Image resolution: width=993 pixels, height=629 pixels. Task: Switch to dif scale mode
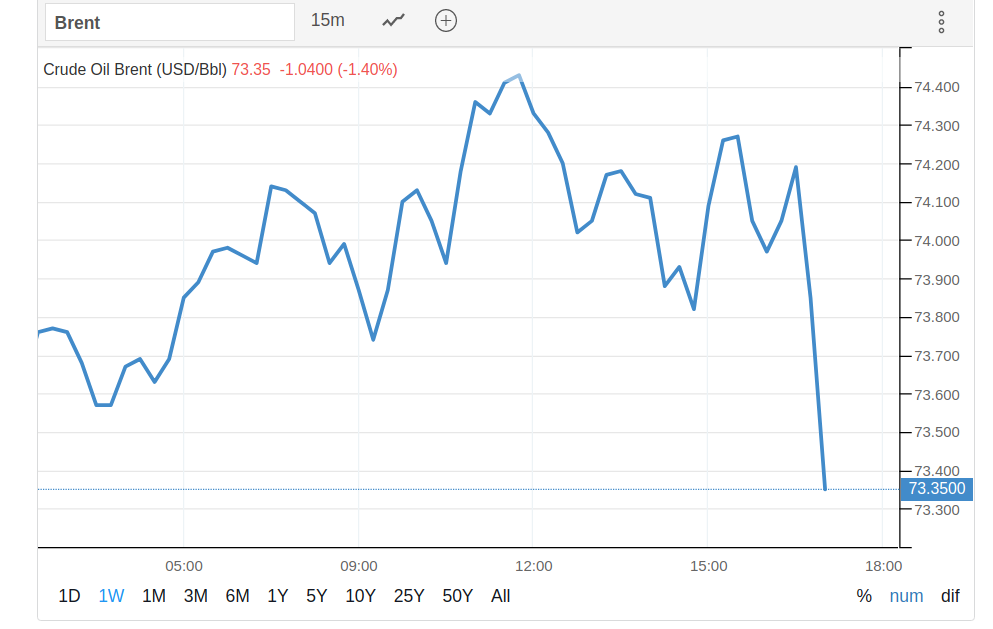(950, 596)
